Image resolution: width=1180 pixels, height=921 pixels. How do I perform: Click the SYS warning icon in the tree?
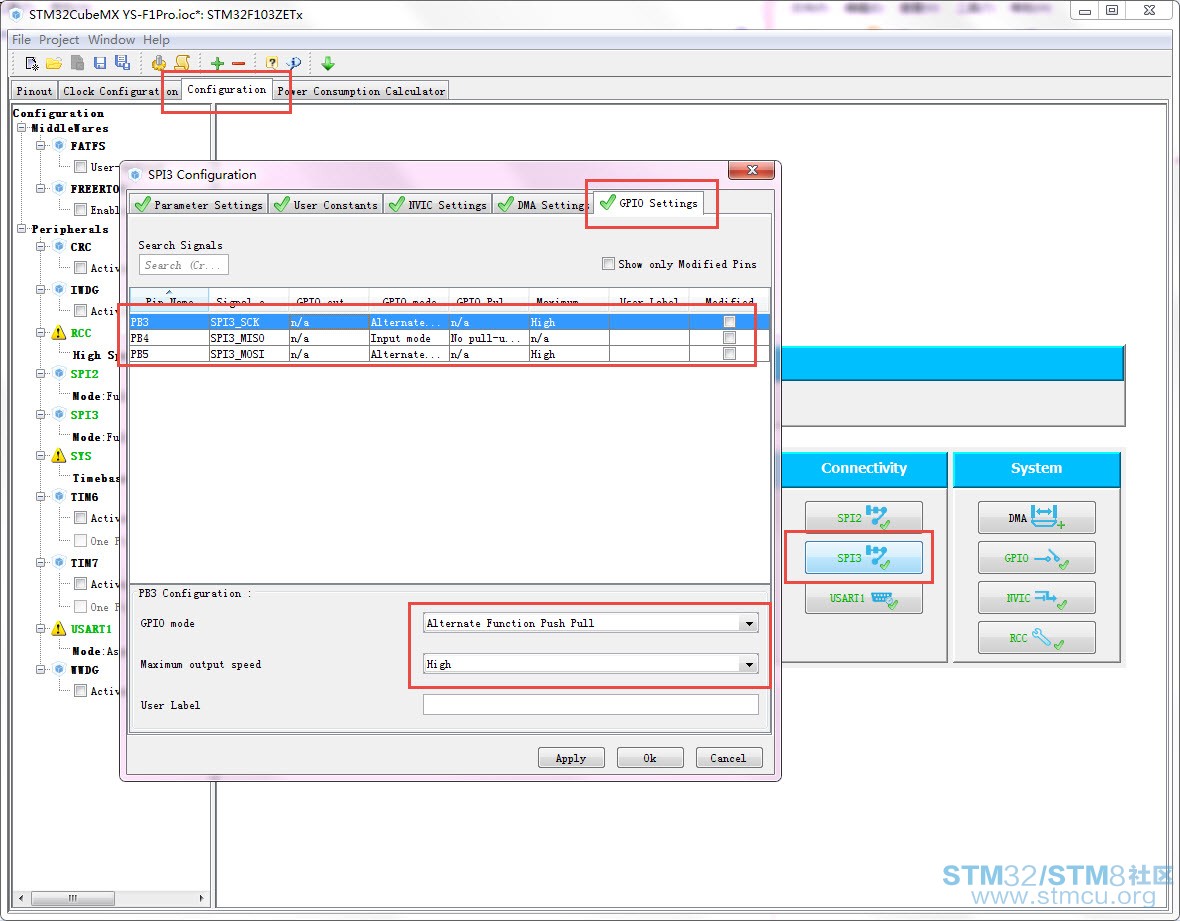(x=59, y=455)
